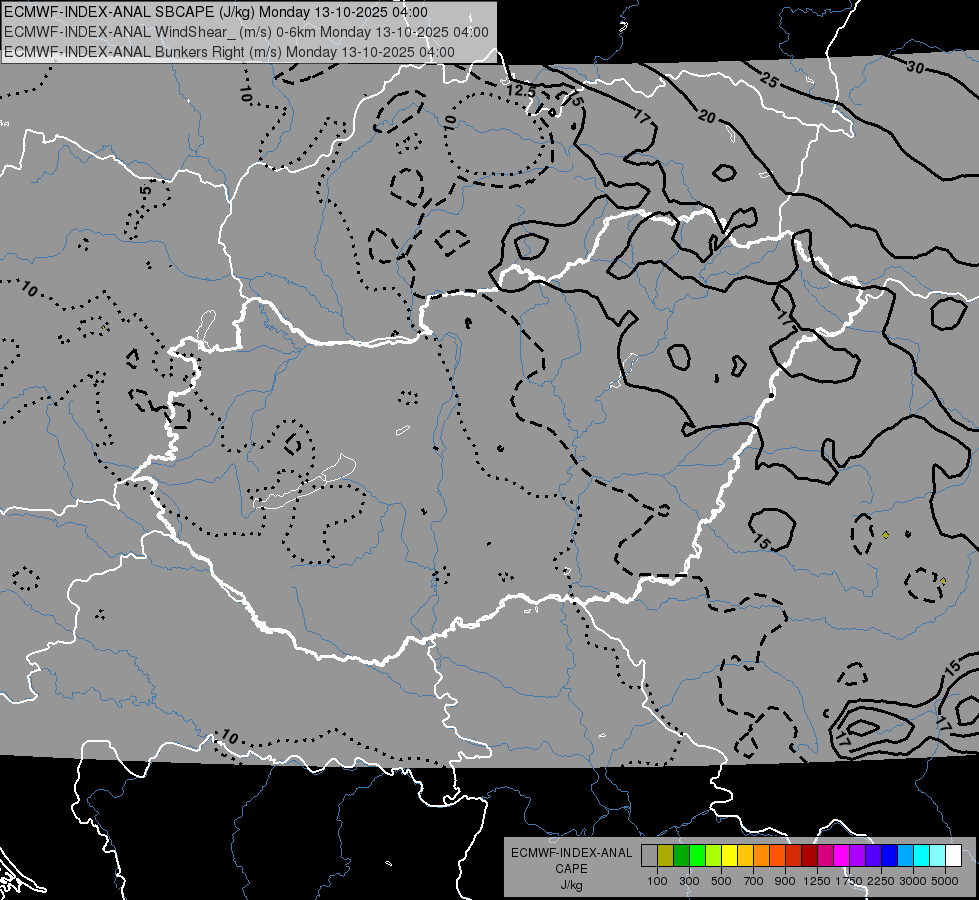The height and width of the screenshot is (900, 979).
Task: Click legend value 900
Action: click(x=785, y=881)
